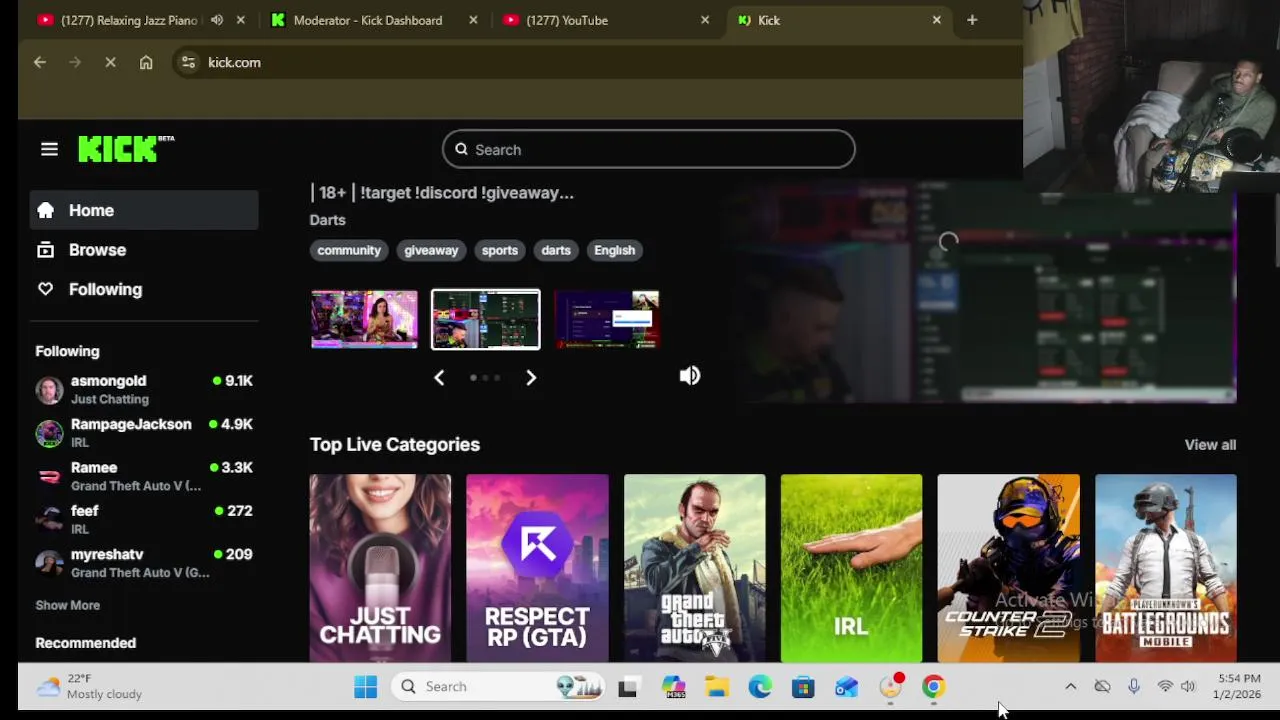Close the Moderator - Kick Dashboard tab
Image resolution: width=1280 pixels, height=720 pixels.
pyautogui.click(x=473, y=20)
